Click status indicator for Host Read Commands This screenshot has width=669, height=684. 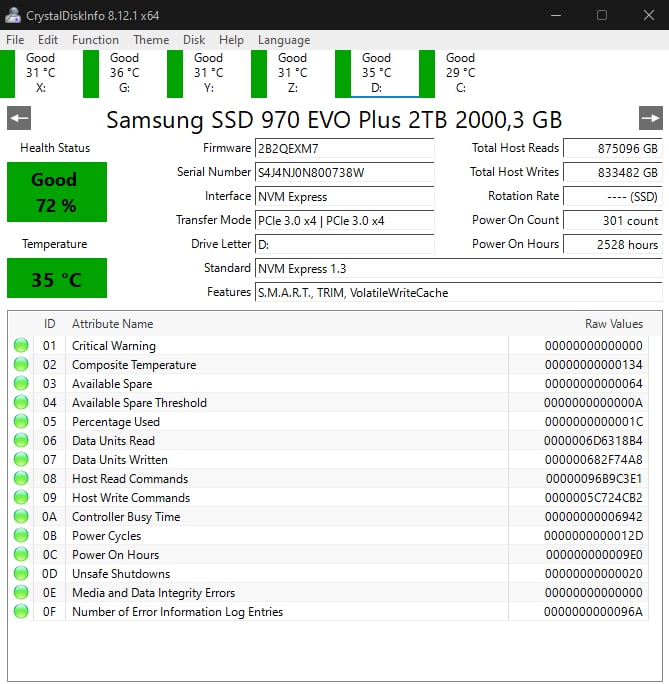click(x=21, y=479)
